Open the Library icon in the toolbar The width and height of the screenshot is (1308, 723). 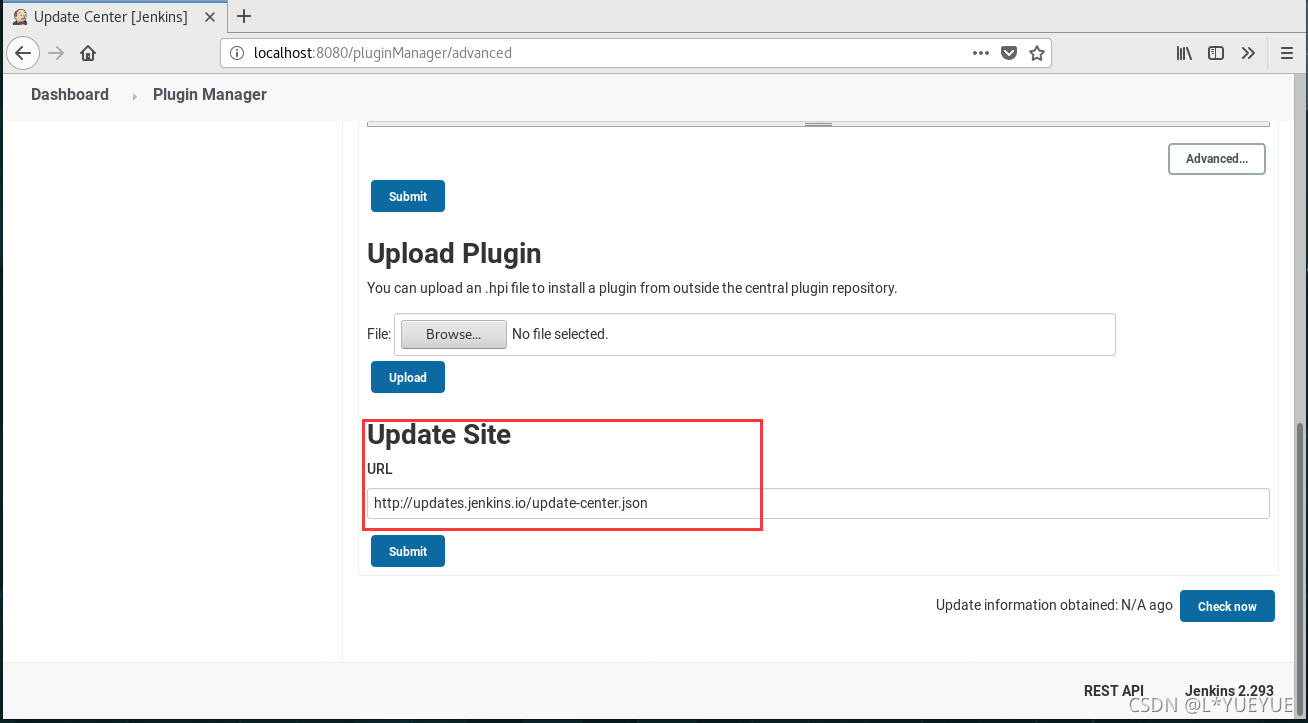(1184, 53)
